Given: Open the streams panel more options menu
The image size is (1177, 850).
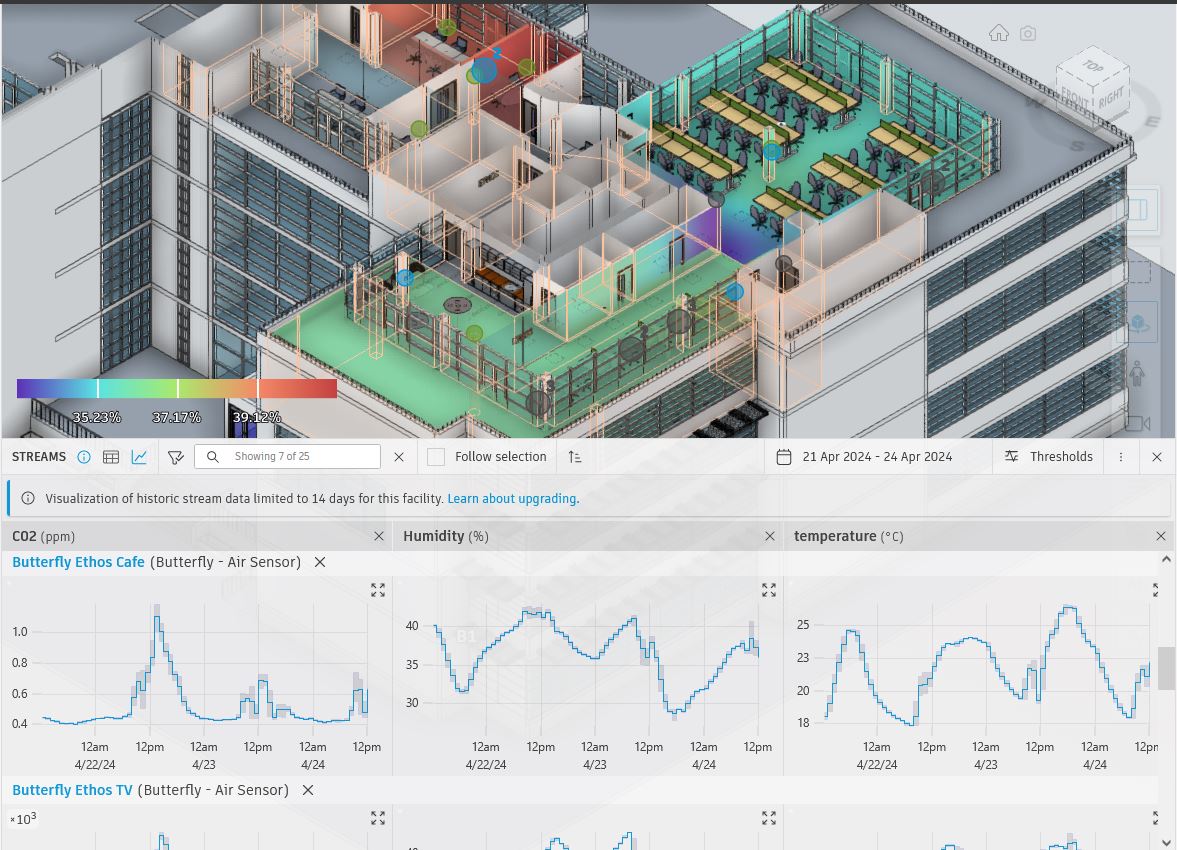Looking at the screenshot, I should point(1121,457).
